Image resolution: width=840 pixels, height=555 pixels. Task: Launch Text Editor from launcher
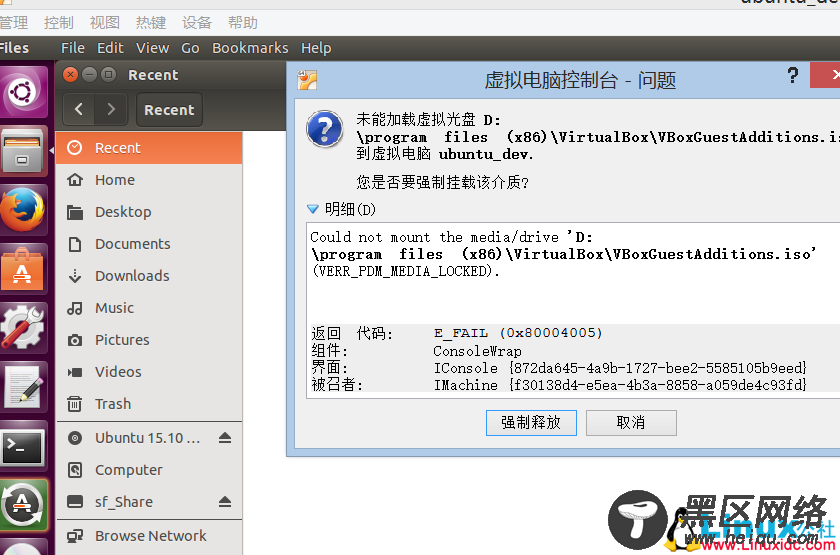pyautogui.click(x=22, y=387)
